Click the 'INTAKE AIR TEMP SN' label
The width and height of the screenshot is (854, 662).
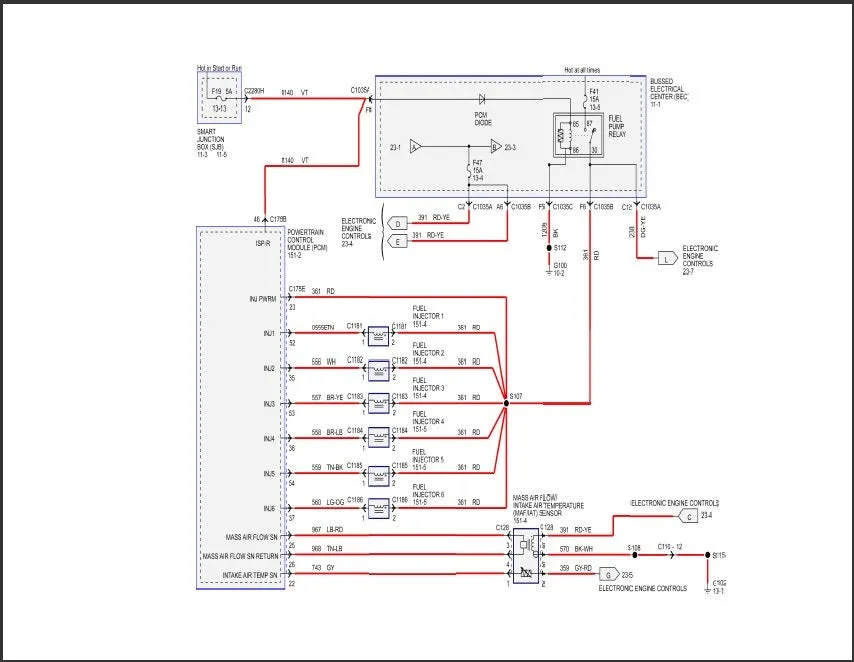pos(249,575)
